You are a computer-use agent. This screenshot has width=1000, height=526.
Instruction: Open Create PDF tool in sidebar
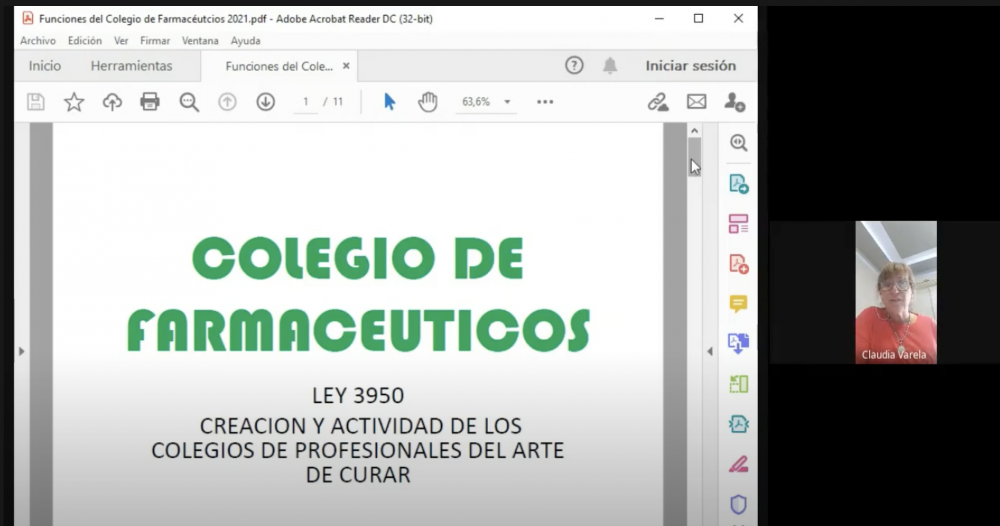pyautogui.click(x=739, y=264)
